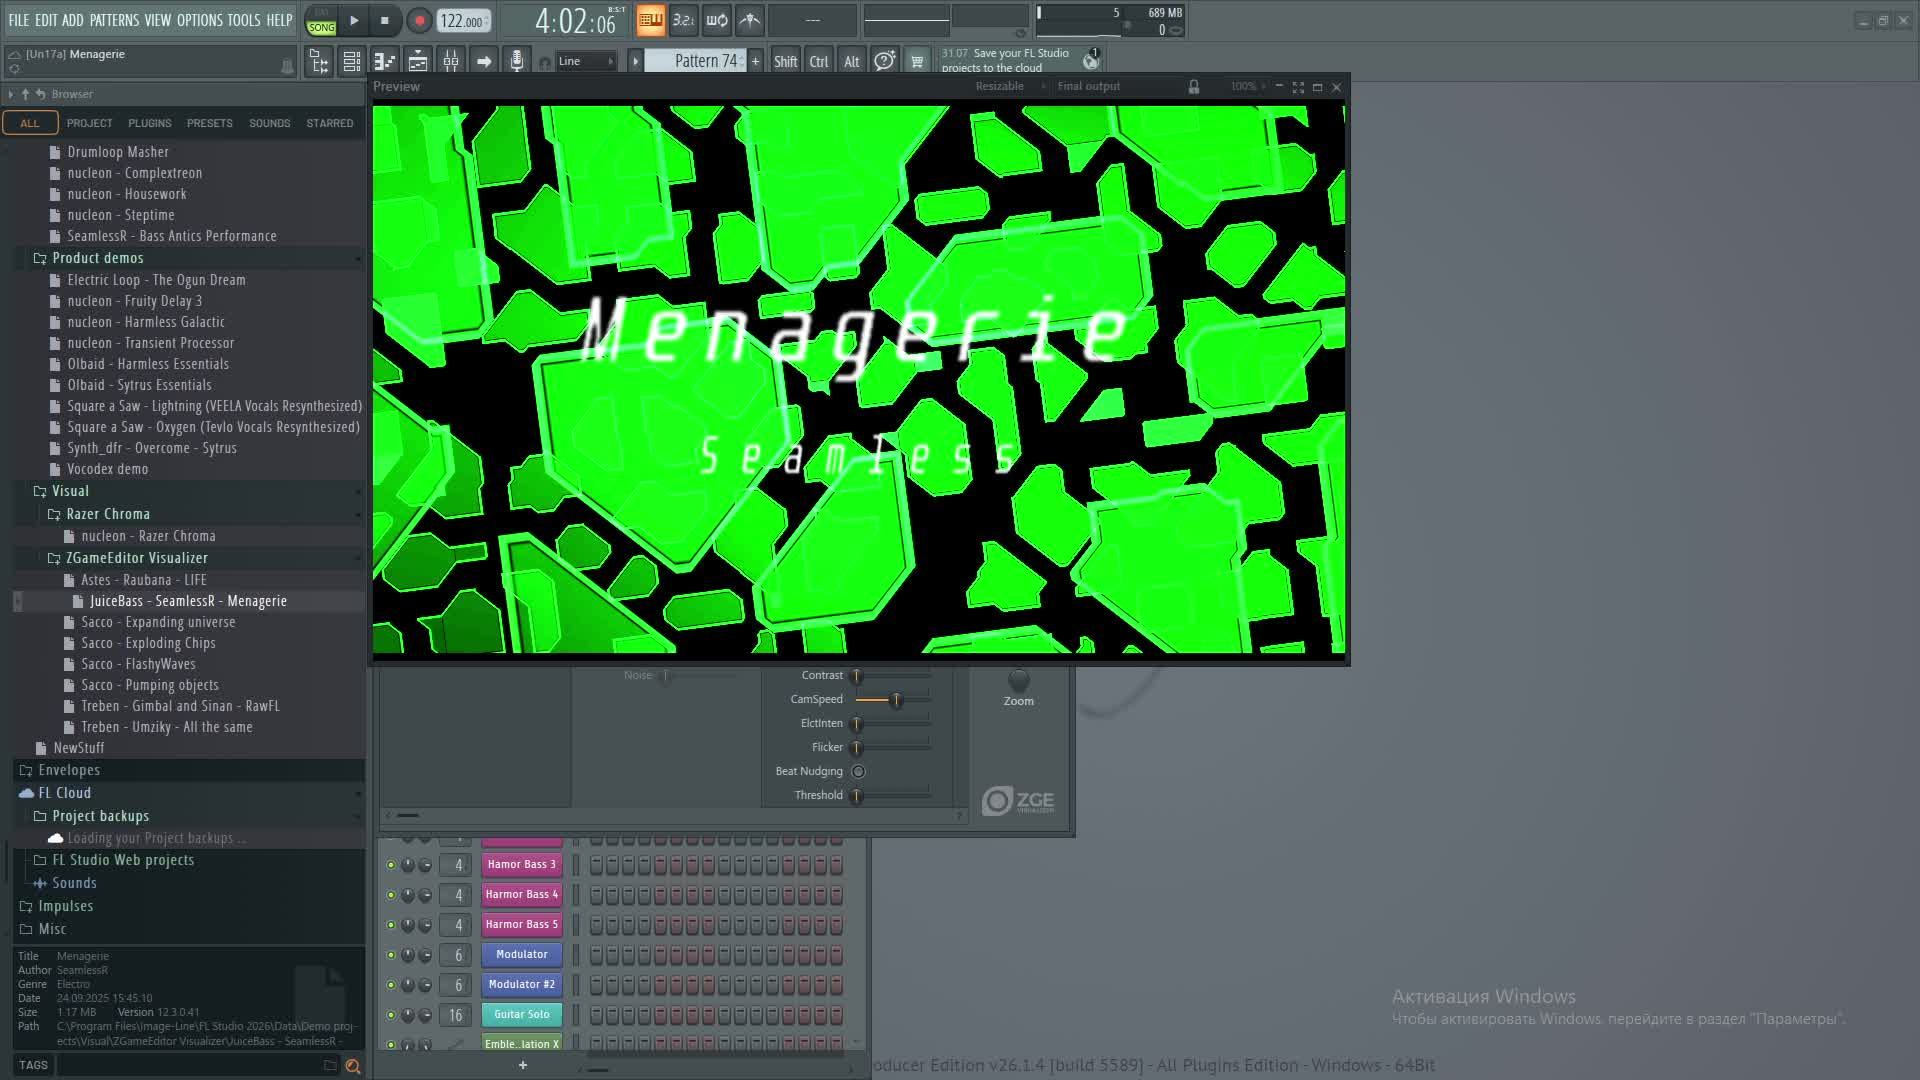The width and height of the screenshot is (1920, 1080).
Task: Mute the Harmor Bass 5 channel
Action: click(391, 925)
